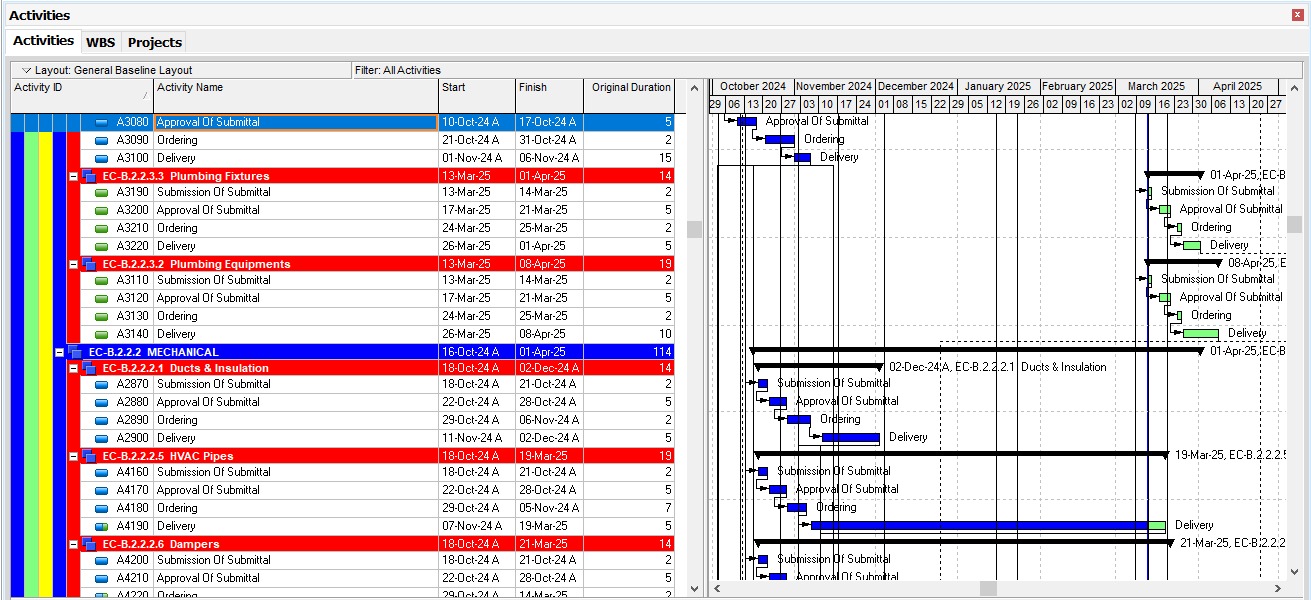Click the A2900 Start cell '11-Nov-24 A'
This screenshot has width=1311, height=600.
477,438
